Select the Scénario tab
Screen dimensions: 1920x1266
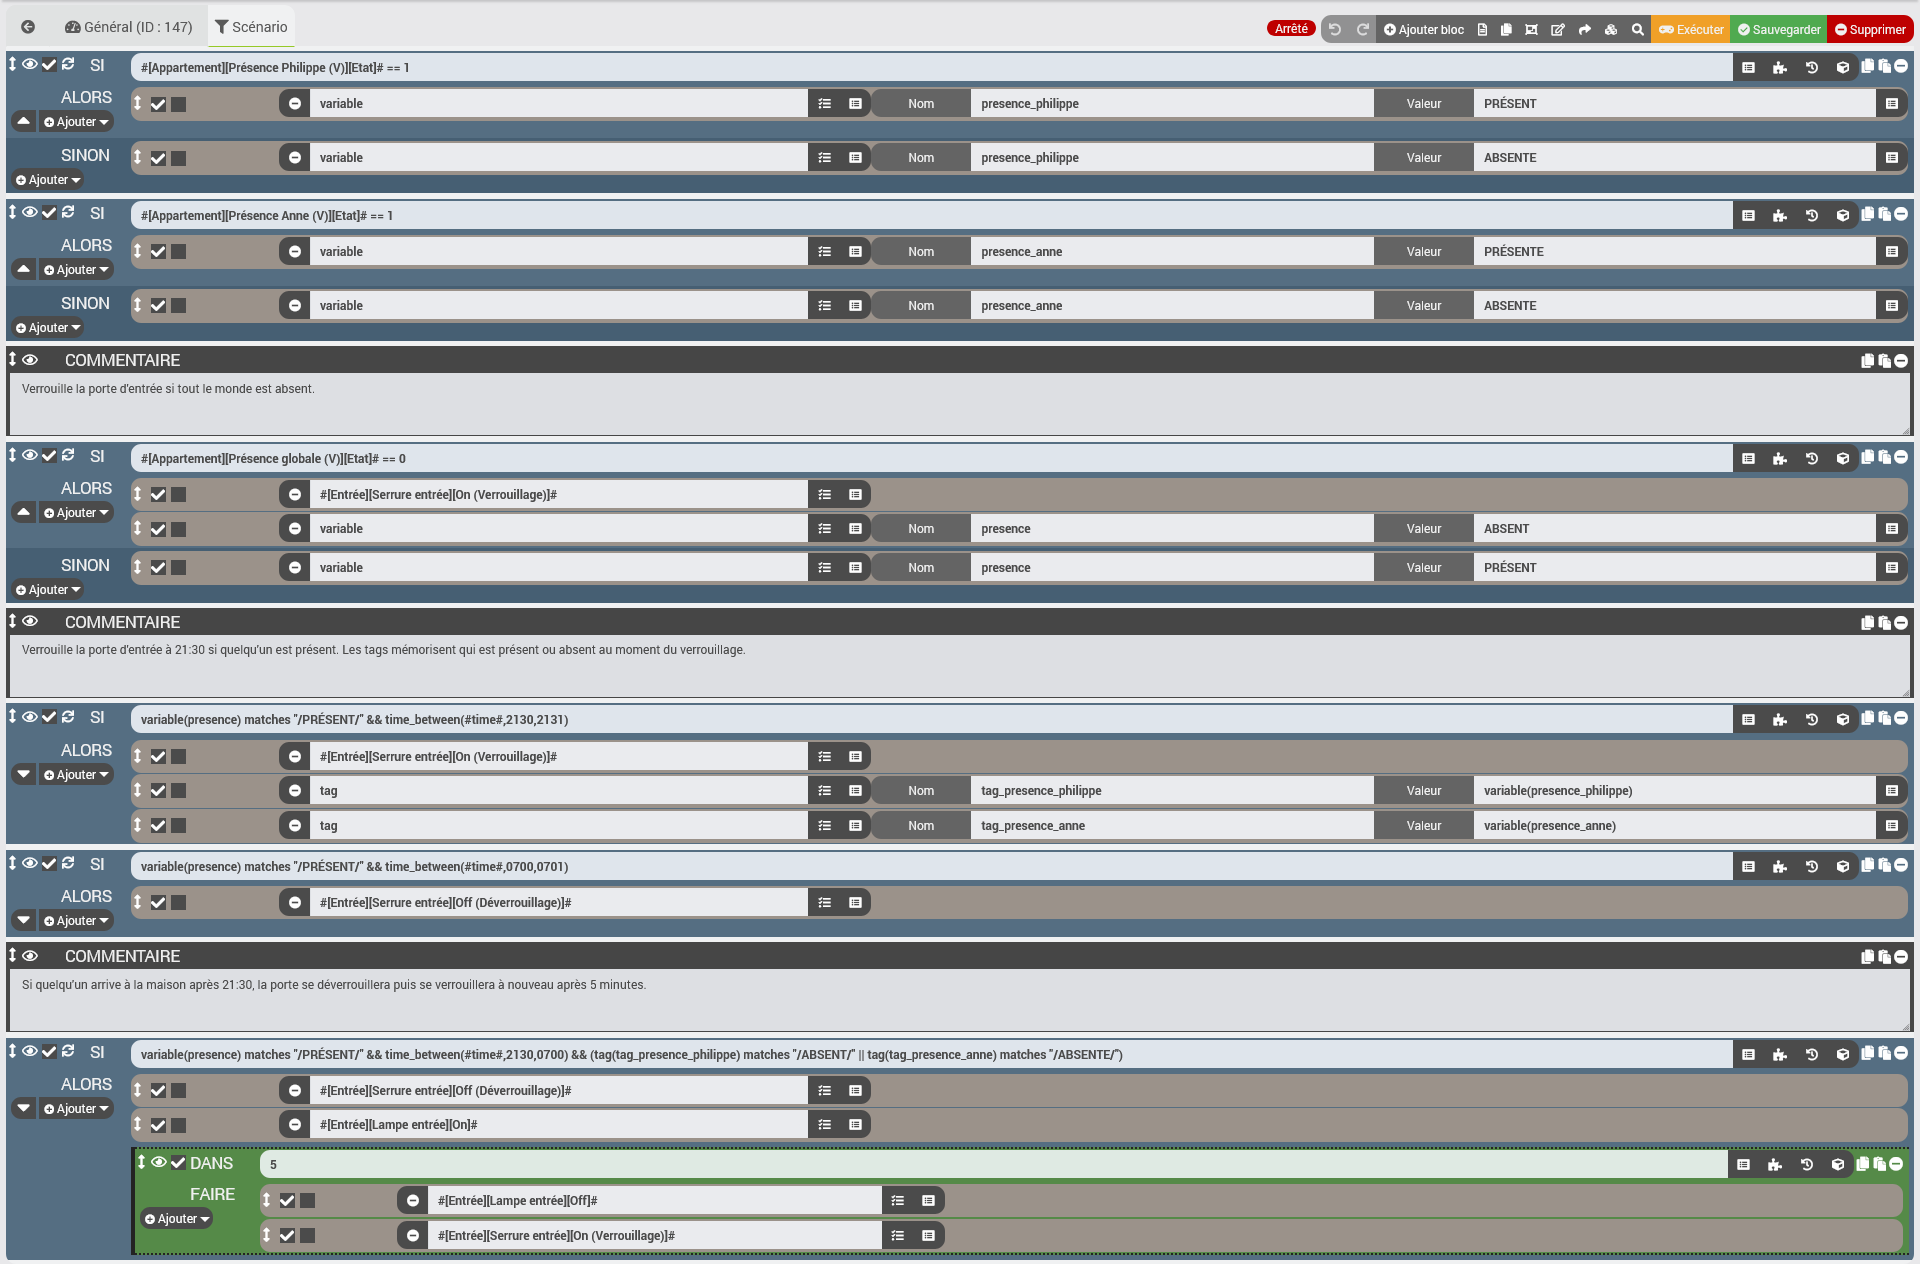coord(251,27)
